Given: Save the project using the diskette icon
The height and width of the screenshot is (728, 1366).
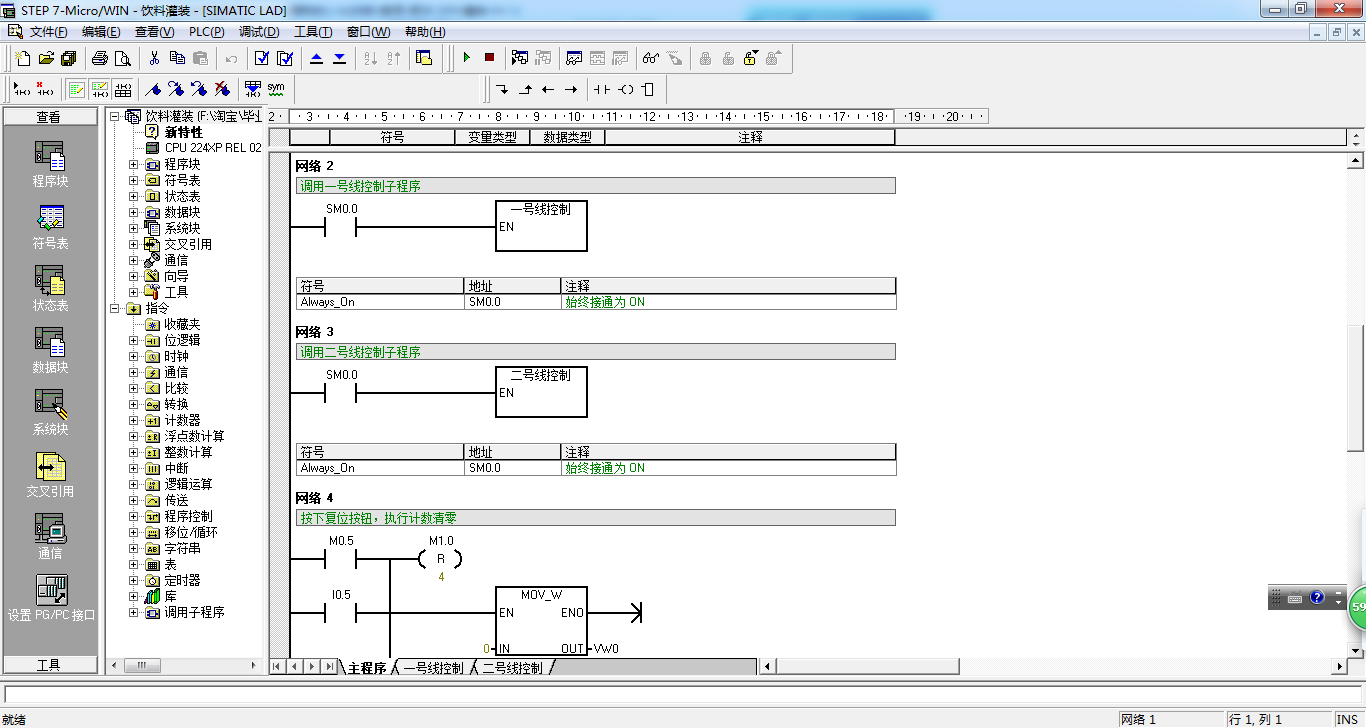Looking at the screenshot, I should (68, 58).
